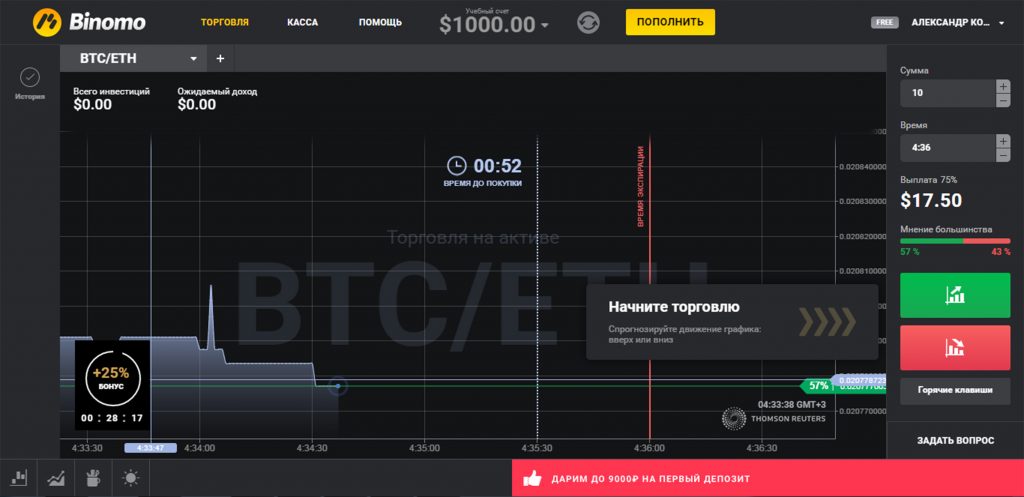
Task: Increase the Сумма amount with plus
Action: click(1003, 86)
